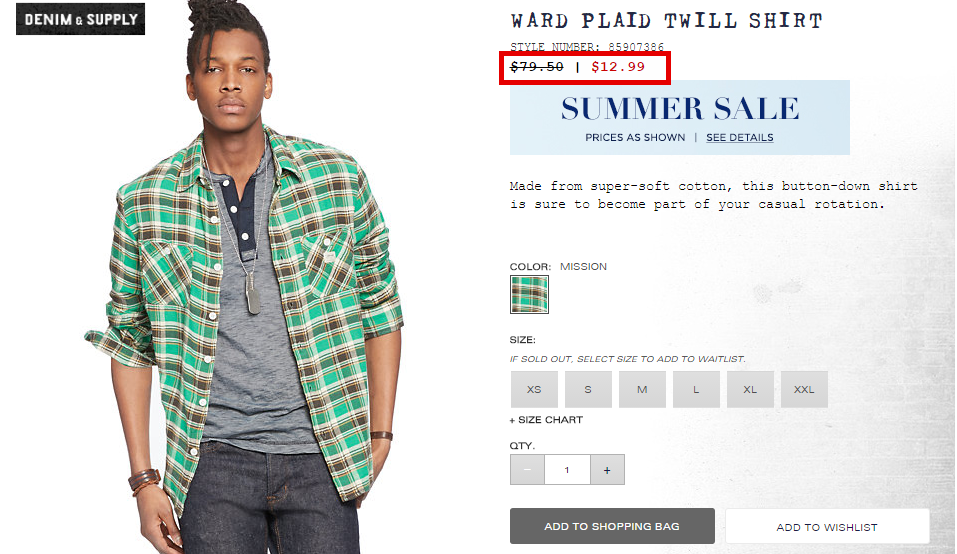Choose size S

point(588,389)
